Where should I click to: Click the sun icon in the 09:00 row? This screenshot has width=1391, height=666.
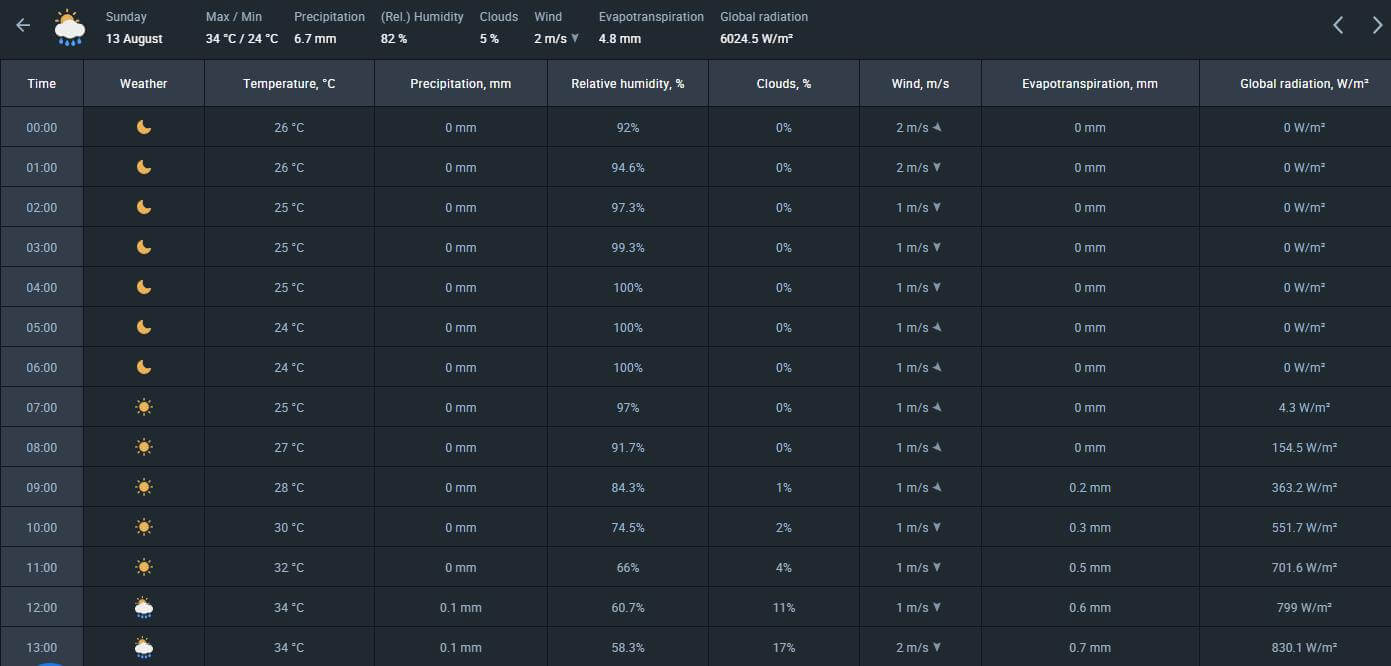(144, 487)
